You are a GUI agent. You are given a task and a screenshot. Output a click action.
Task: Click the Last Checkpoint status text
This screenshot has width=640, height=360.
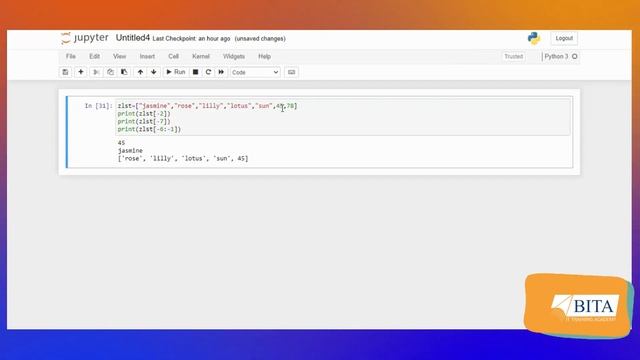(191, 38)
